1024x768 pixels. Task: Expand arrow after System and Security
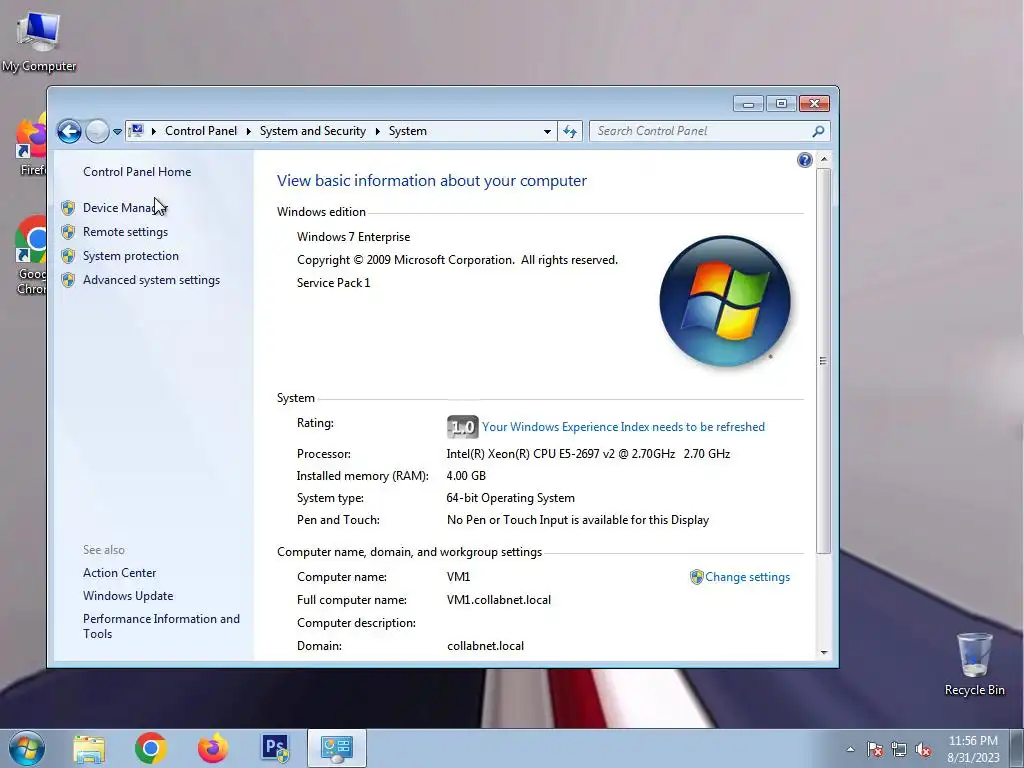pos(377,131)
